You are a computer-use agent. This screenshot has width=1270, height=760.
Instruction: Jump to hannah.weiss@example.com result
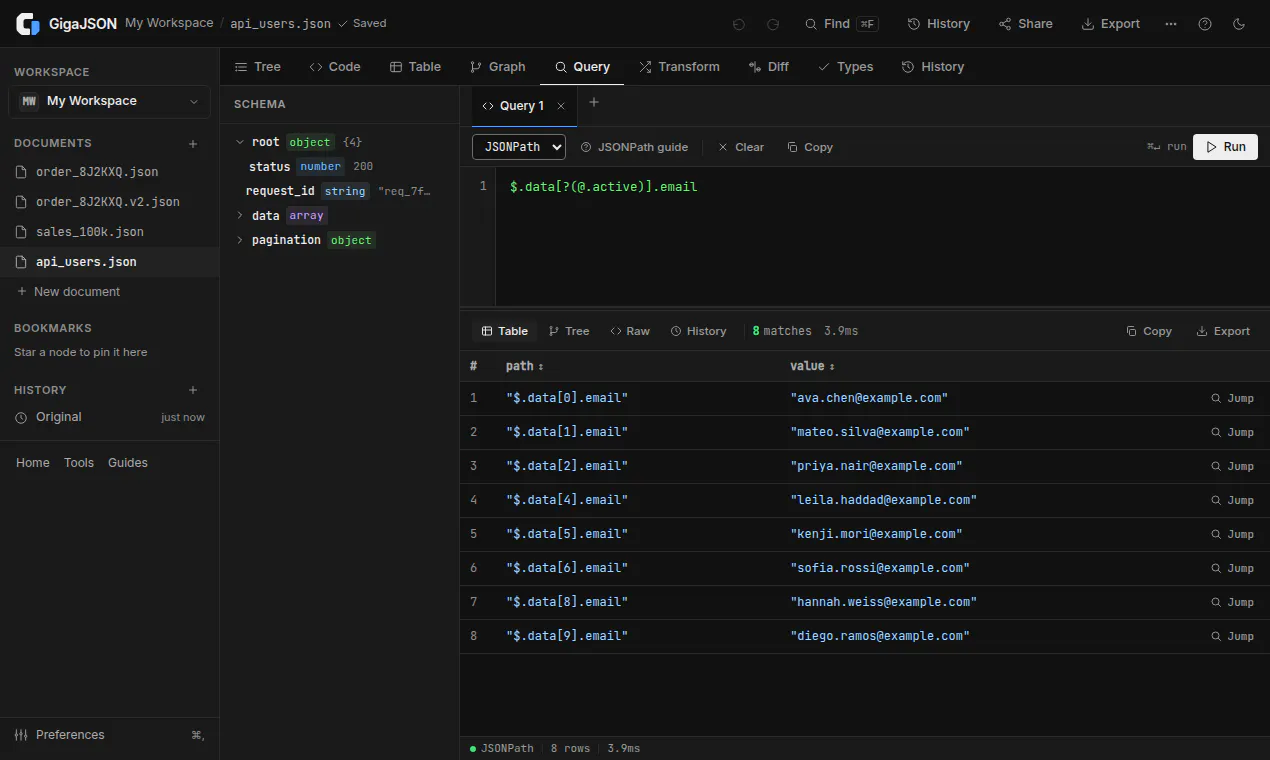1232,602
